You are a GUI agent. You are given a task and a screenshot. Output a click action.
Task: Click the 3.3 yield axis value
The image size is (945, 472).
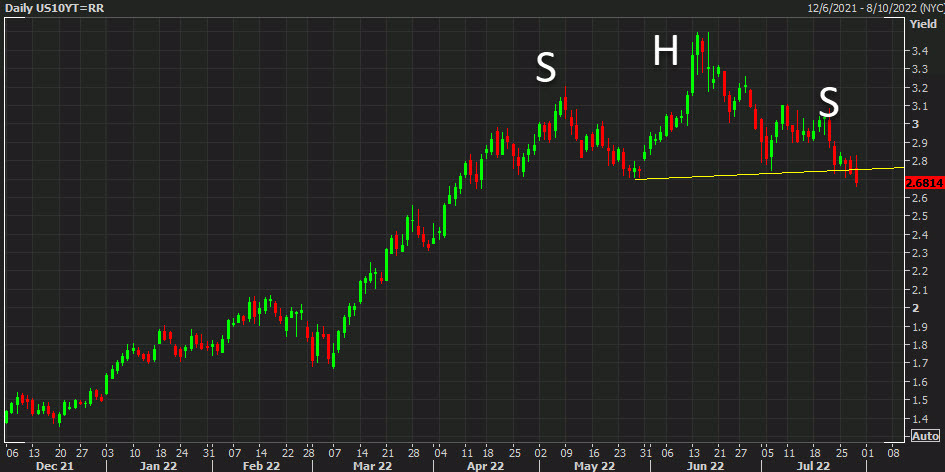click(918, 70)
